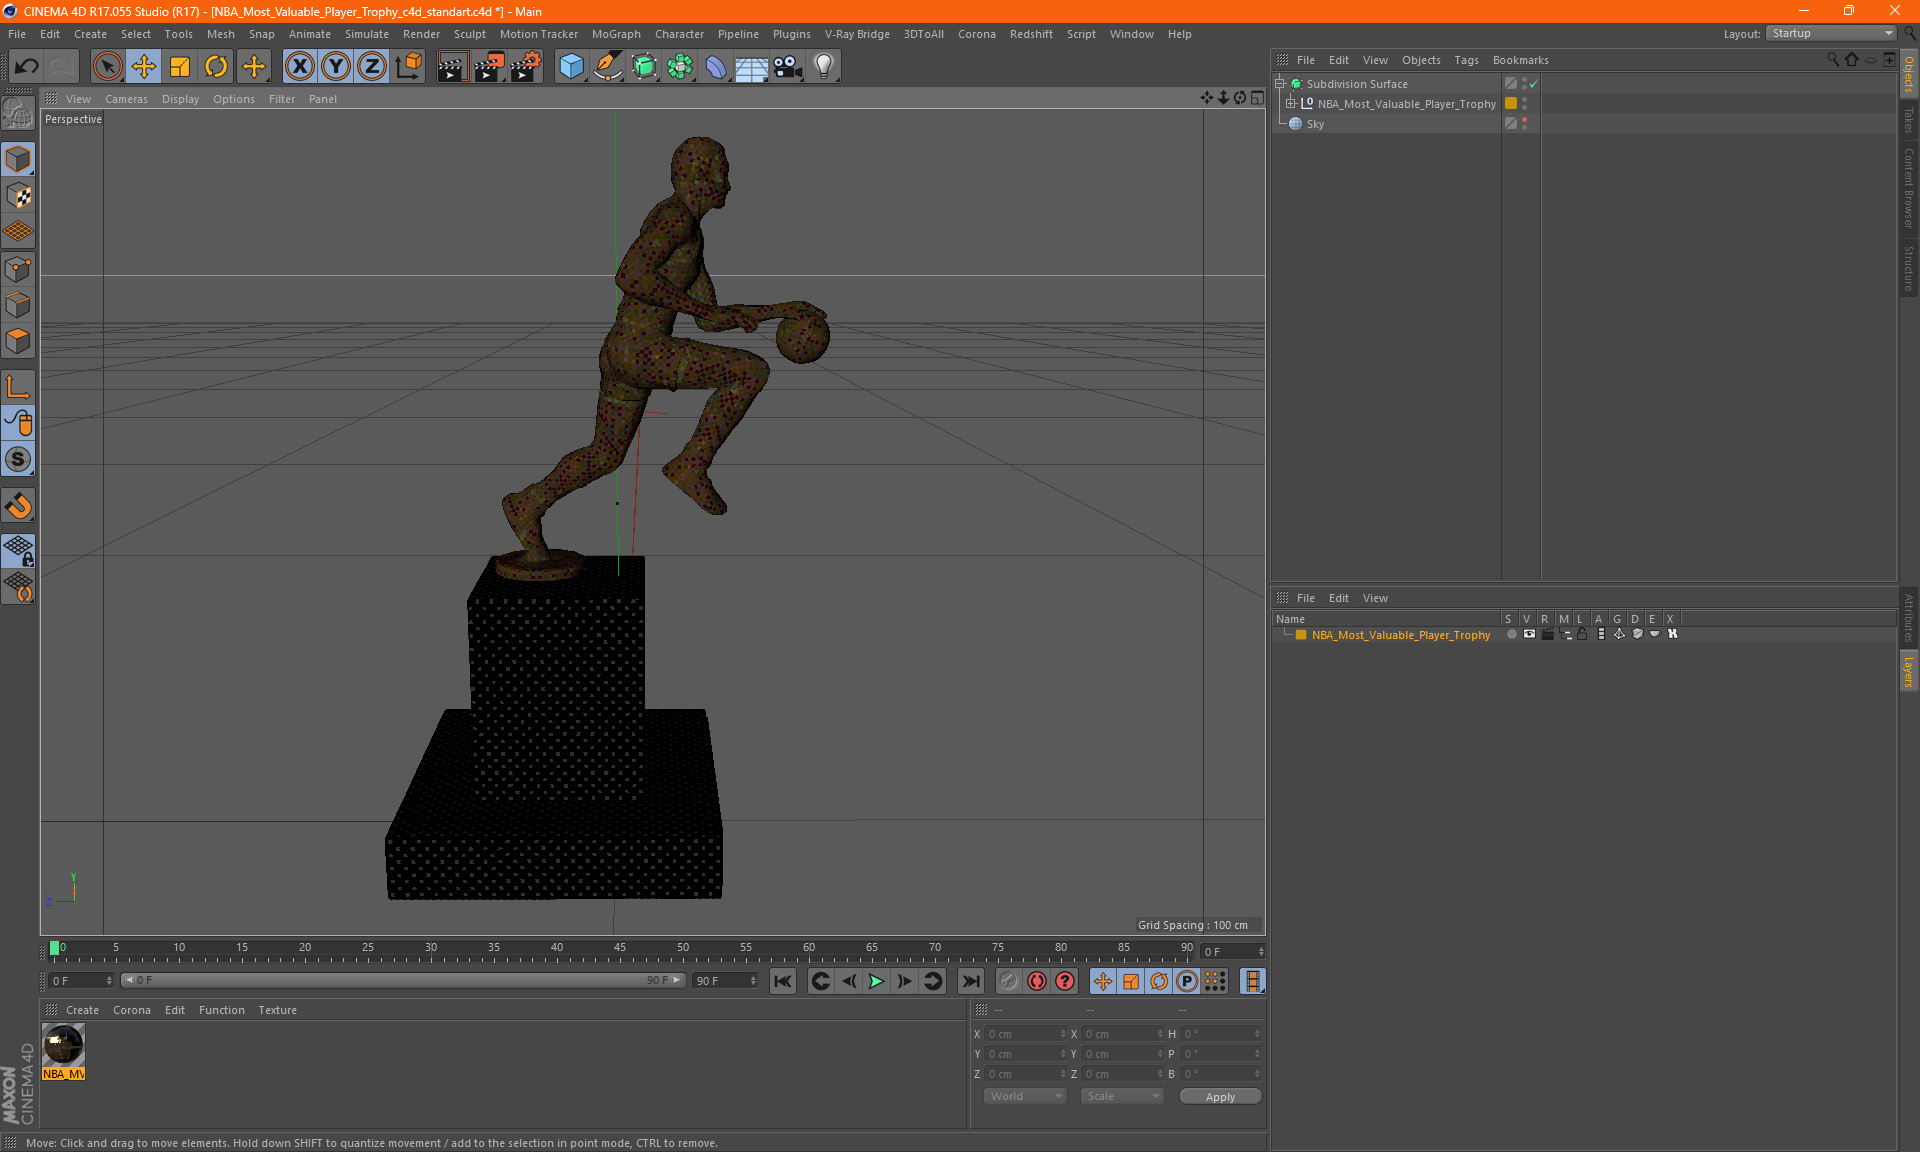The width and height of the screenshot is (1920, 1152).
Task: Toggle Z axis lock
Action: pyautogui.click(x=372, y=66)
